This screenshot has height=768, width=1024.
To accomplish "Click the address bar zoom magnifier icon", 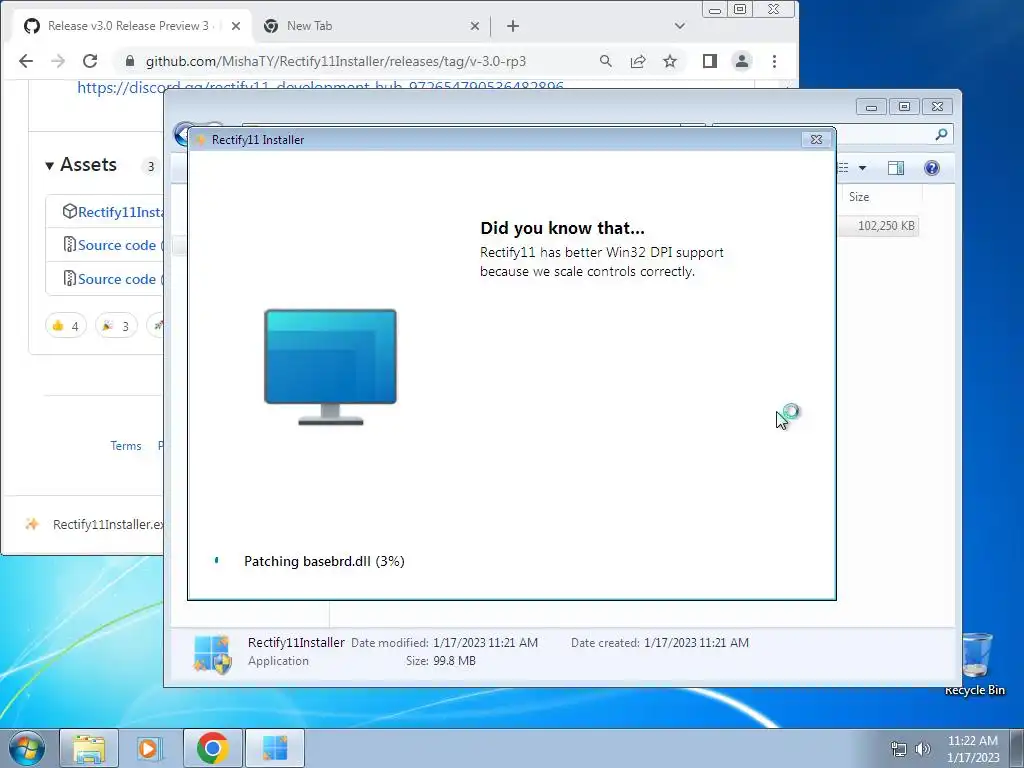I will (606, 61).
